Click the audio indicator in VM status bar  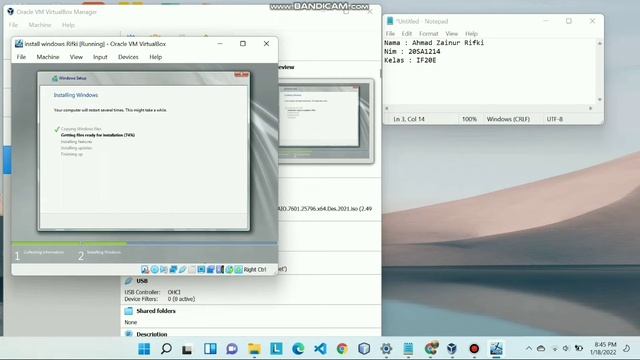[164, 269]
